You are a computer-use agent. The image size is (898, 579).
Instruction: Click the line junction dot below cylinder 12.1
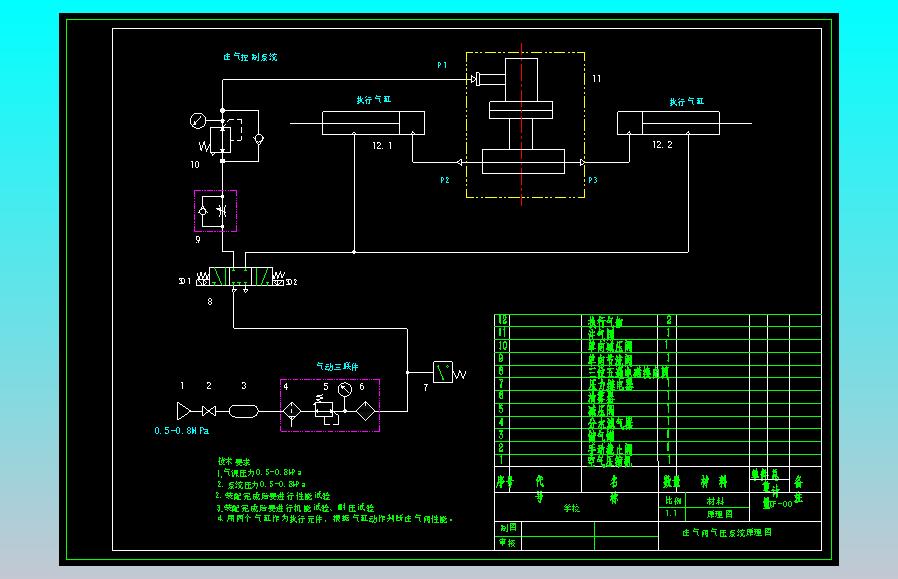pos(354,251)
